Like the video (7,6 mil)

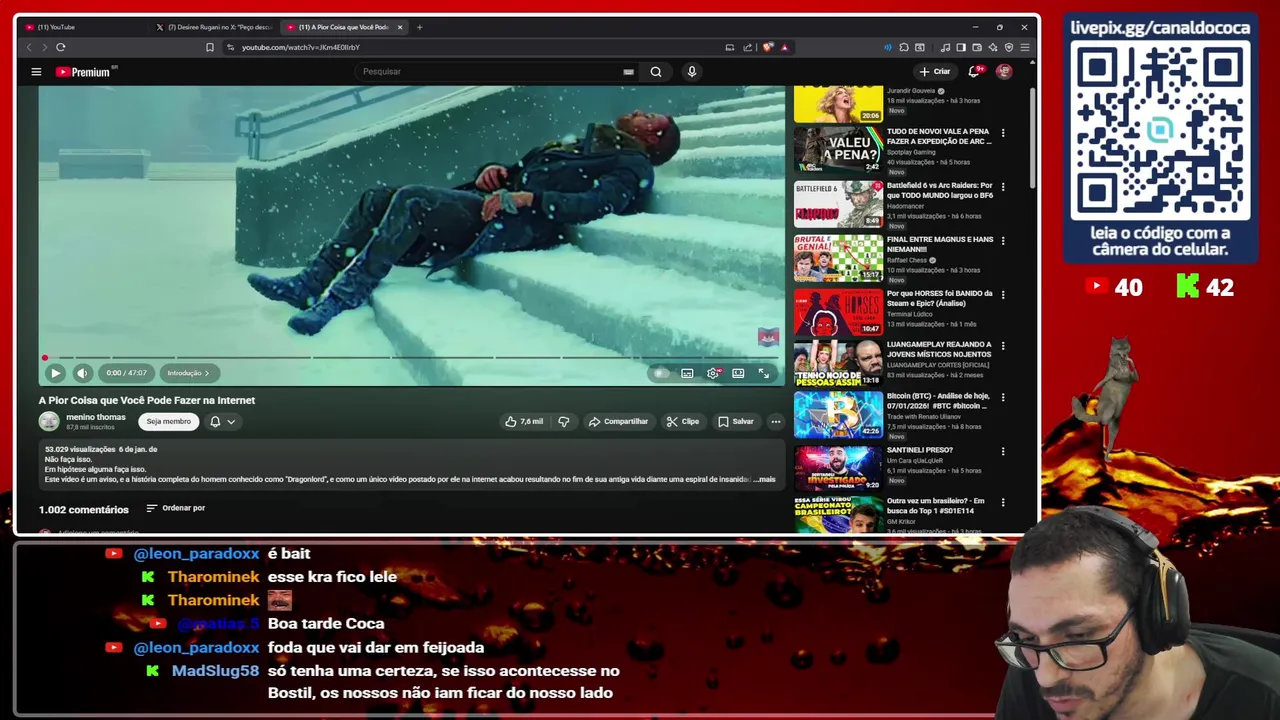[x=524, y=421]
